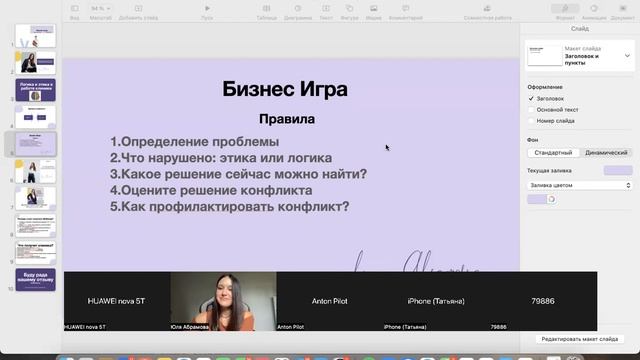640x360 pixels.
Task: Add a text box via Текст icon
Action: 326,9
